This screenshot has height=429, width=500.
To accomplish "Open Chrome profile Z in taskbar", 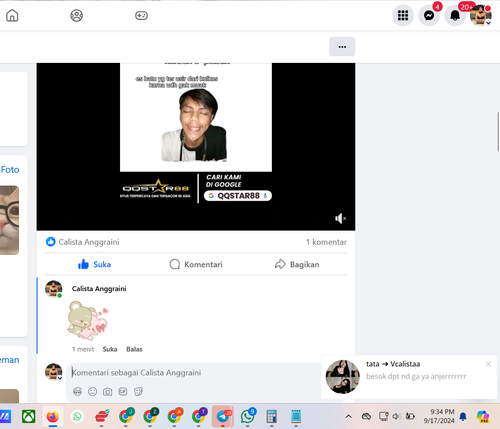I will point(150,416).
